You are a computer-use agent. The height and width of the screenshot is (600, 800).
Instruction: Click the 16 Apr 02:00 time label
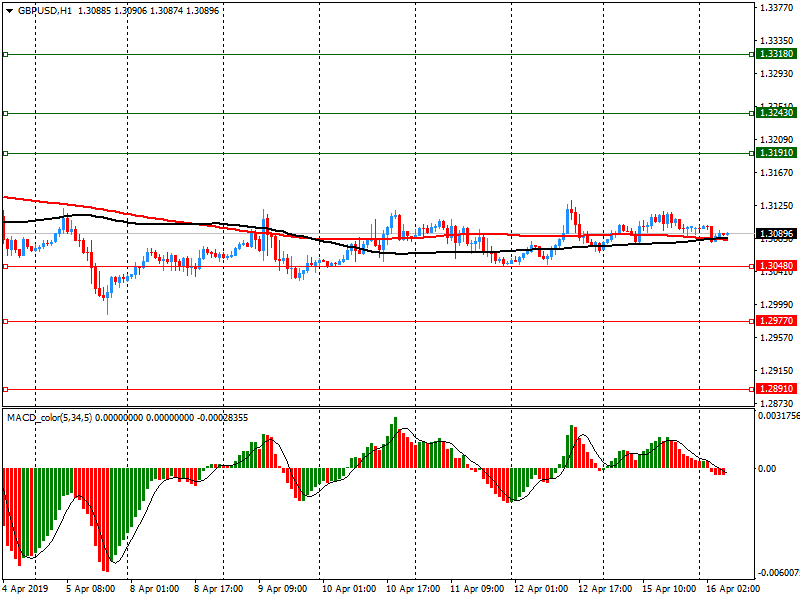point(730,589)
